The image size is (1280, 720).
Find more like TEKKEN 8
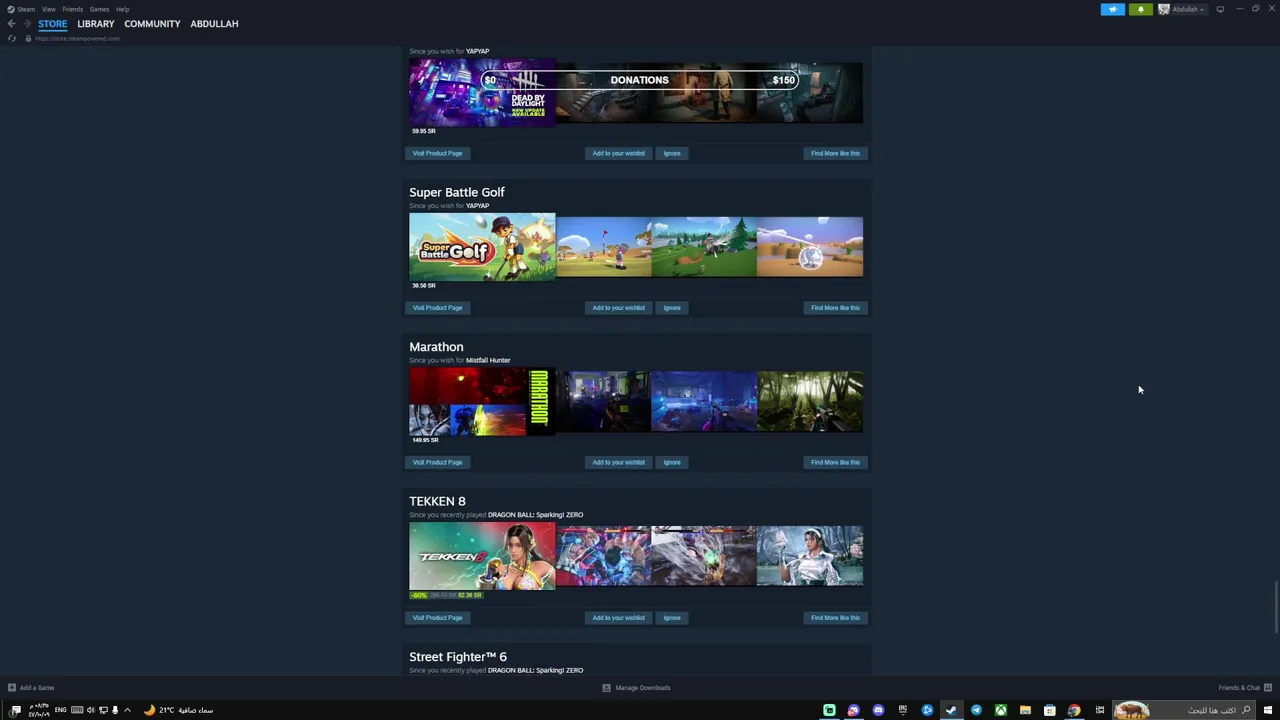click(835, 618)
